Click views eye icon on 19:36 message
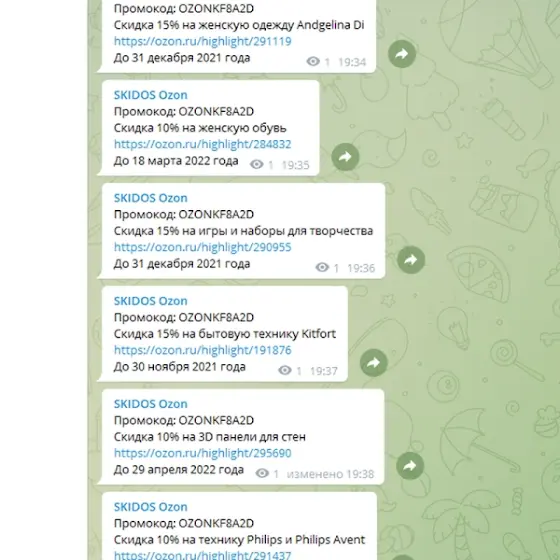Viewport: 560px width, 560px height. point(322,267)
